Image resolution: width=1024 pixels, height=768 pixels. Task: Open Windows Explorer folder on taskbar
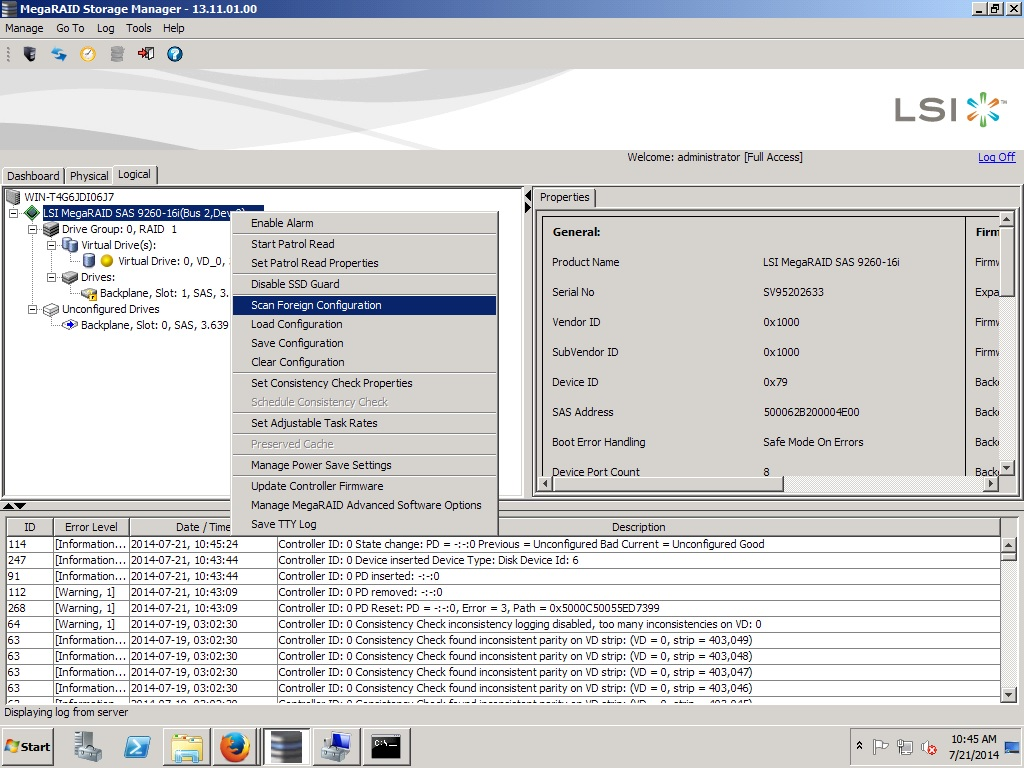(187, 746)
